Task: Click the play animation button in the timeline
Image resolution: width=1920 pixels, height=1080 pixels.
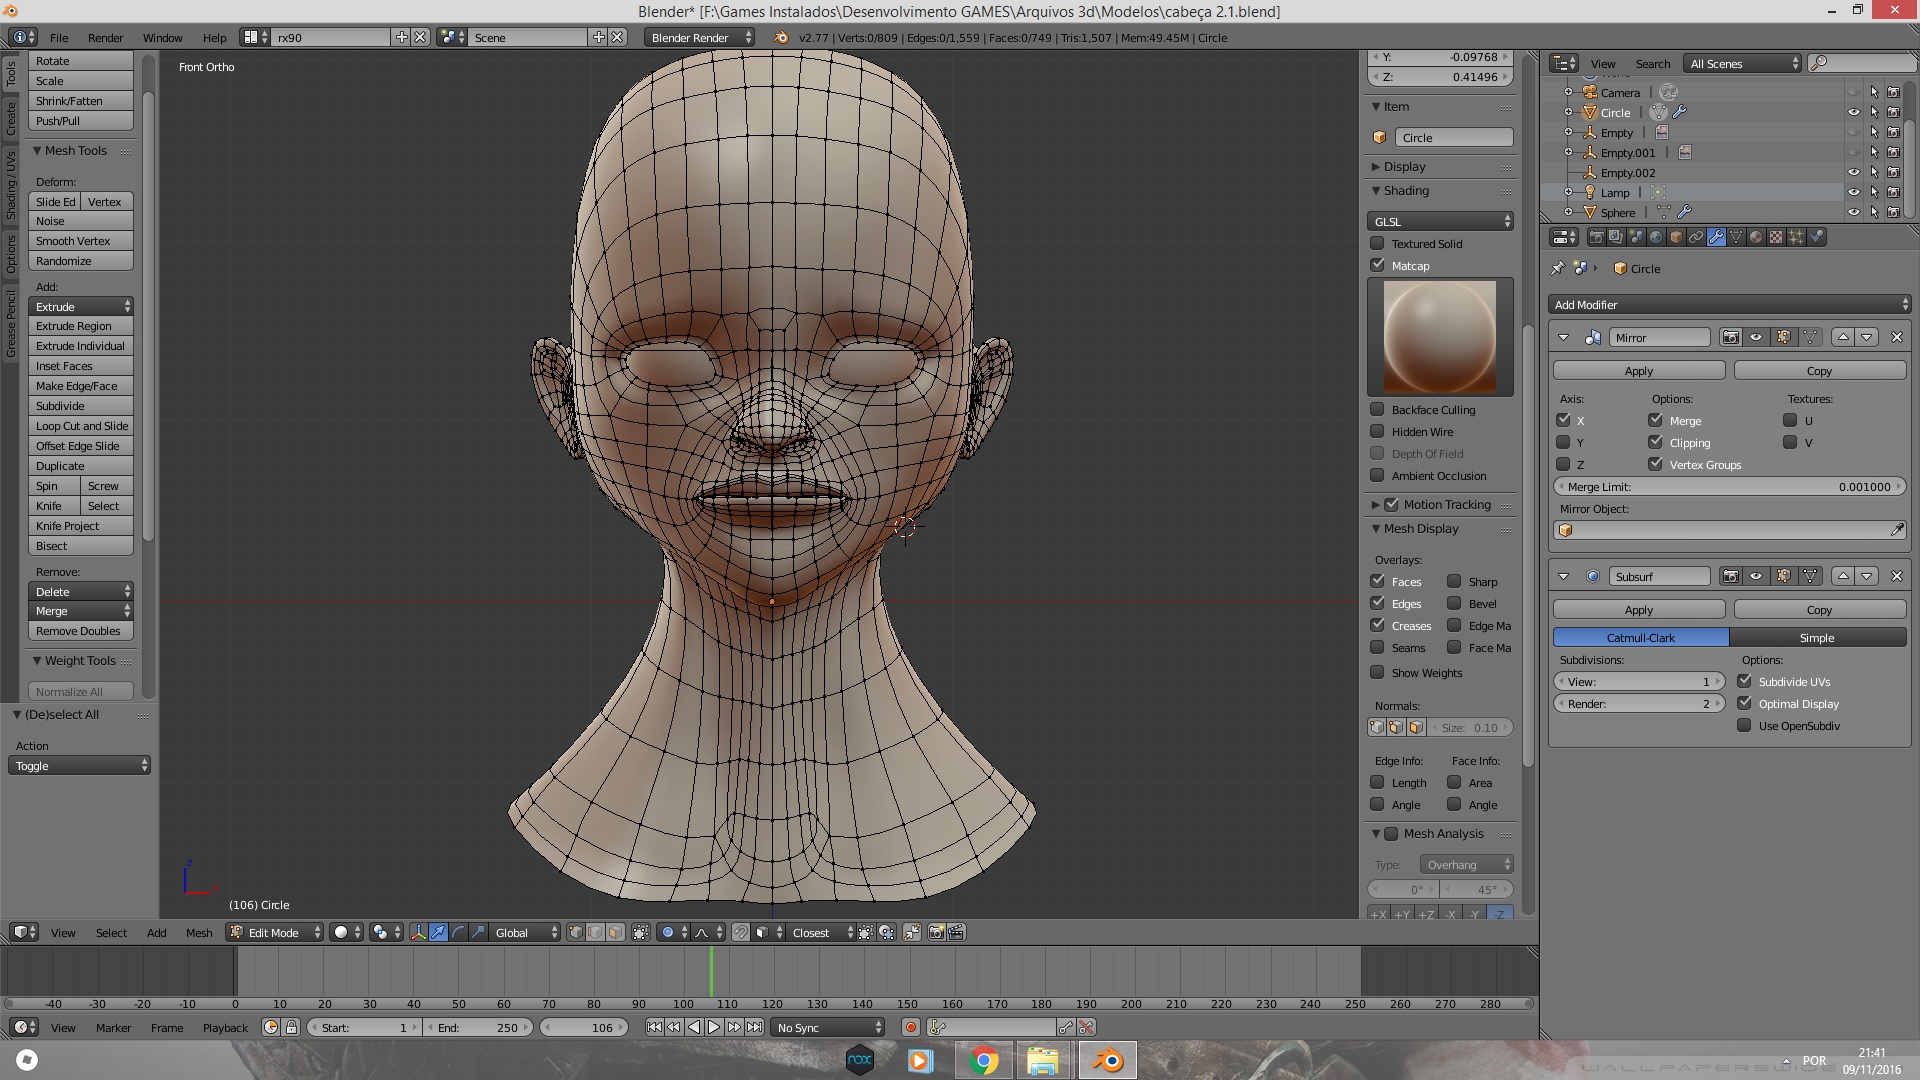Action: [714, 1027]
